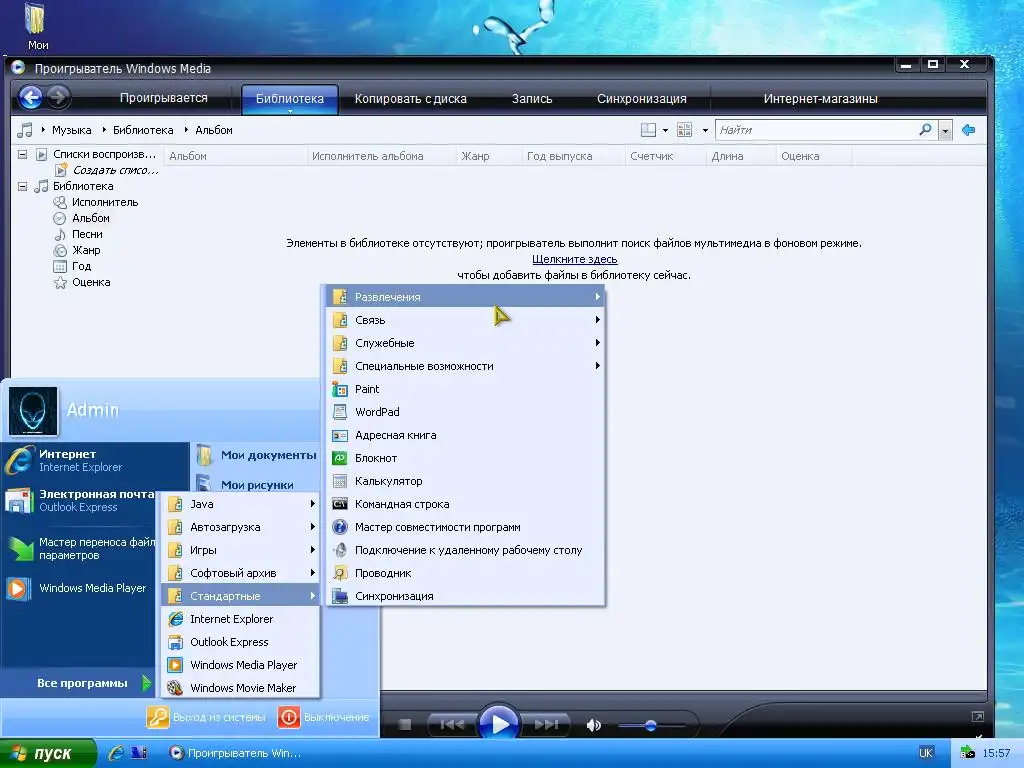This screenshot has width=1024, height=768.
Task: Open Internet Explorer in All Programs list
Action: pyautogui.click(x=240, y=619)
